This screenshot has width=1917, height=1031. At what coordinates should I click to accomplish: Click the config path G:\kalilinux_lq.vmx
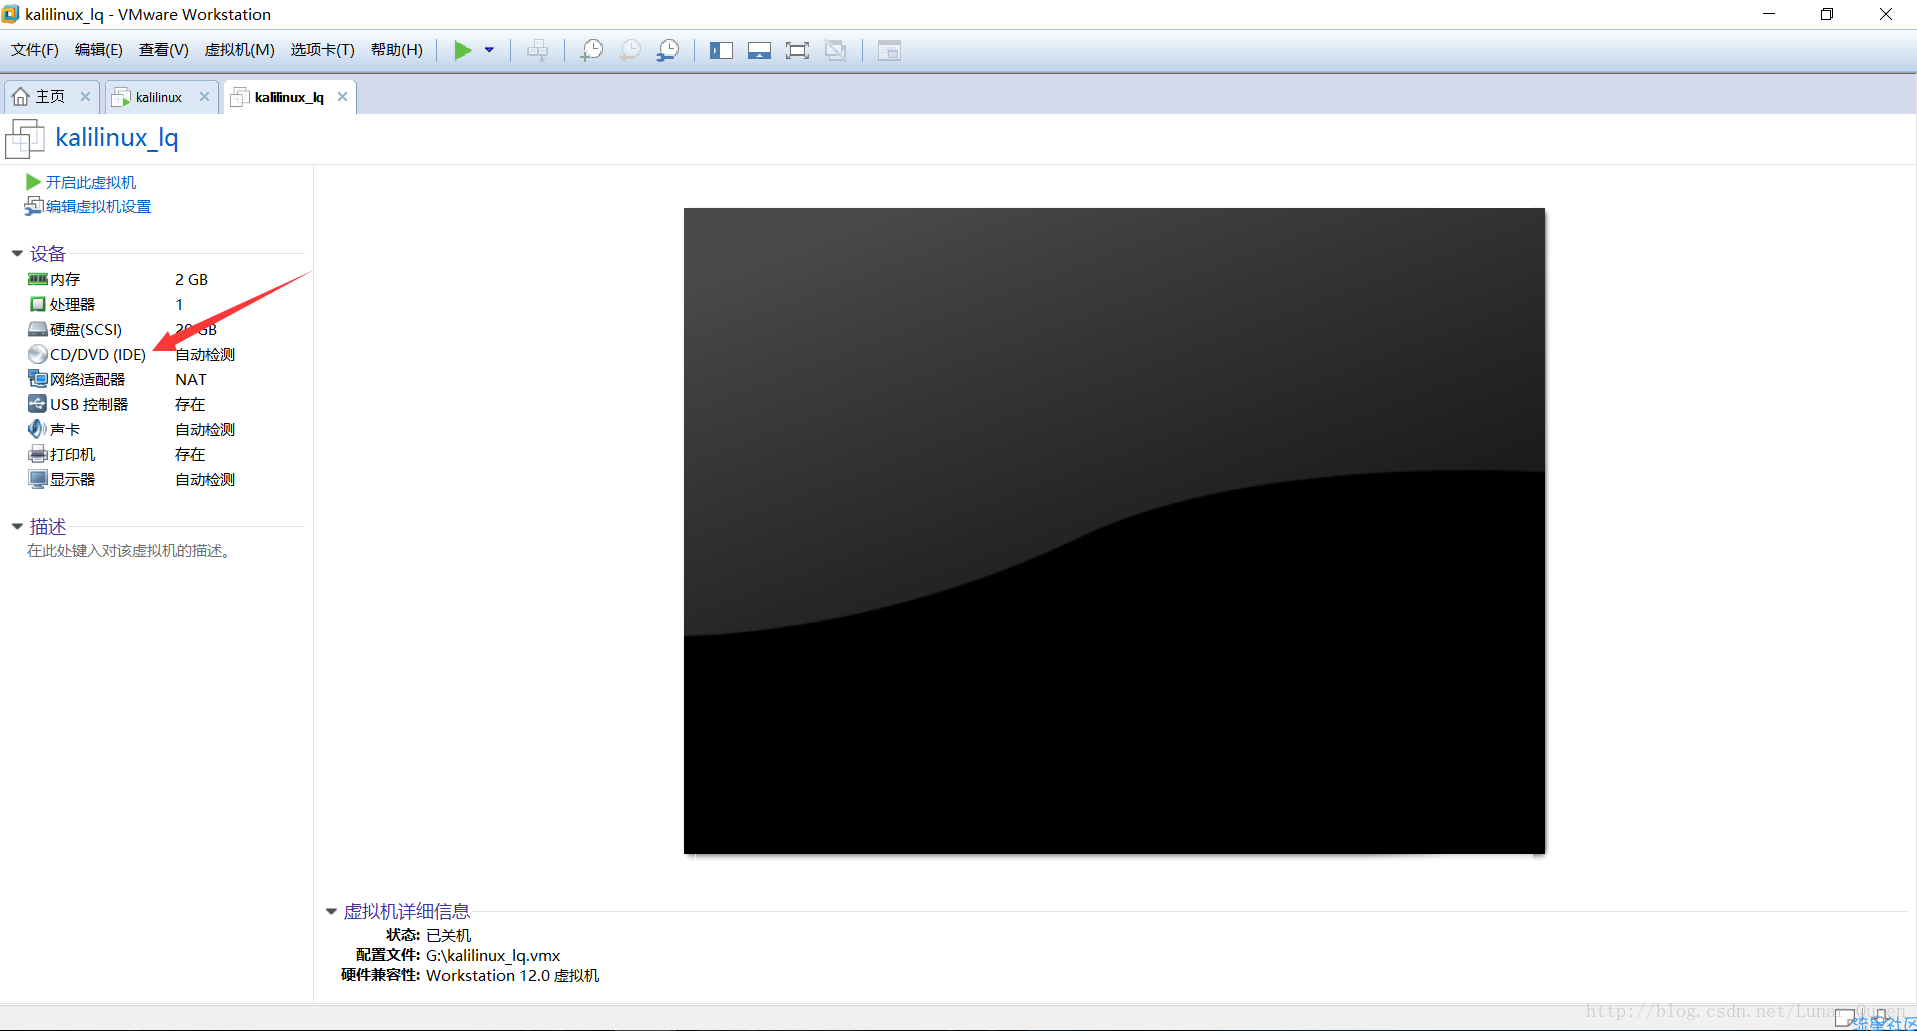(493, 955)
